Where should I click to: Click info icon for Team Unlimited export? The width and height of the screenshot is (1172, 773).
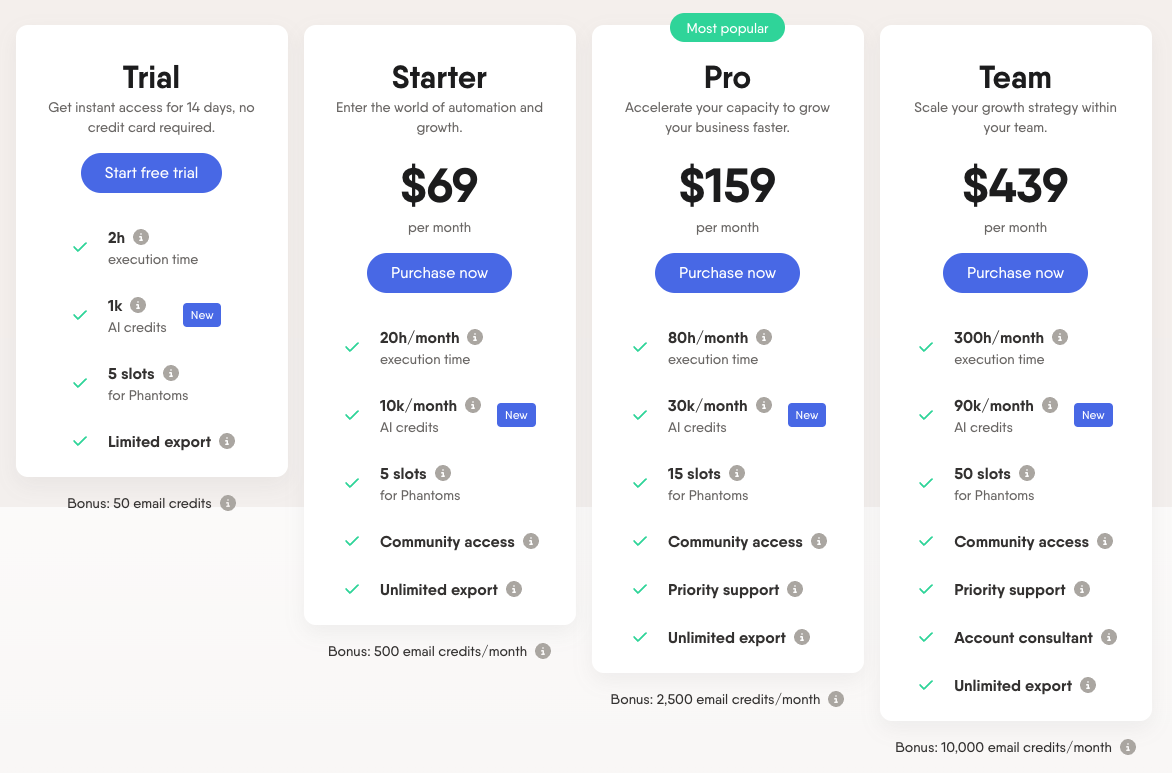click(1088, 685)
